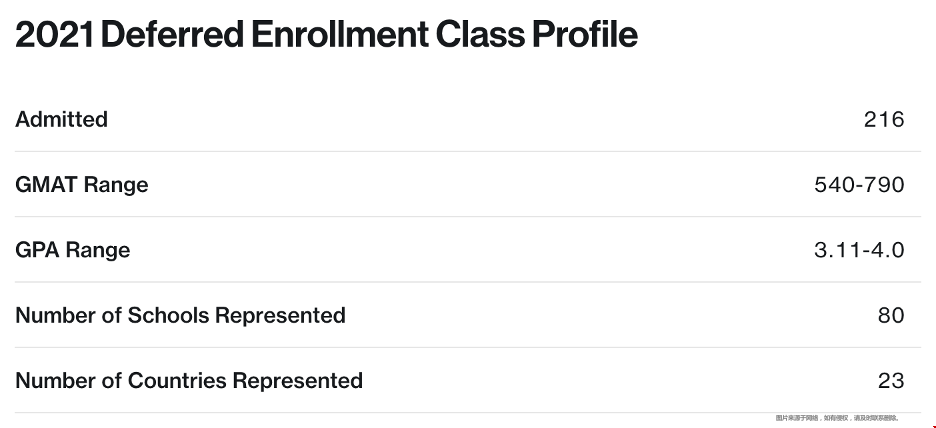Viewport: 936px width, 428px height.
Task: Select the GMAT Range label
Action: coord(82,185)
